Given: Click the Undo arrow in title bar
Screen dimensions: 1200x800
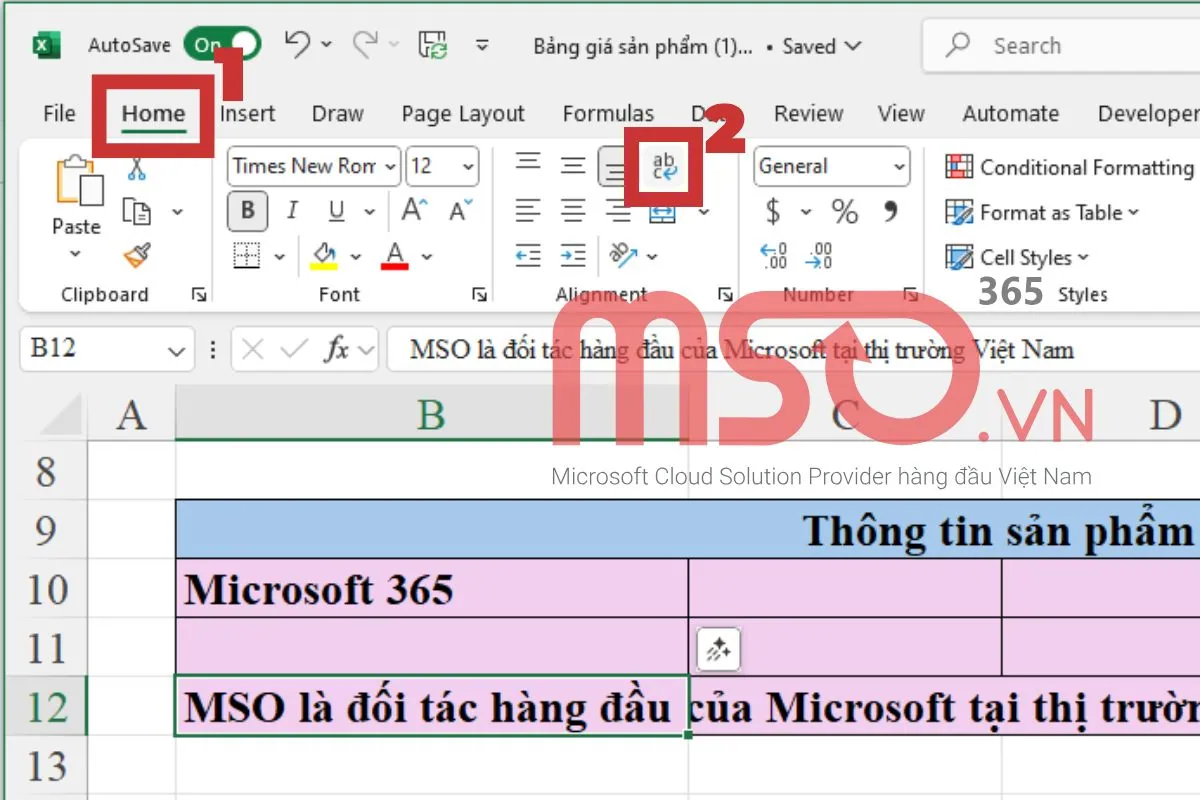Looking at the screenshot, I should click(297, 44).
